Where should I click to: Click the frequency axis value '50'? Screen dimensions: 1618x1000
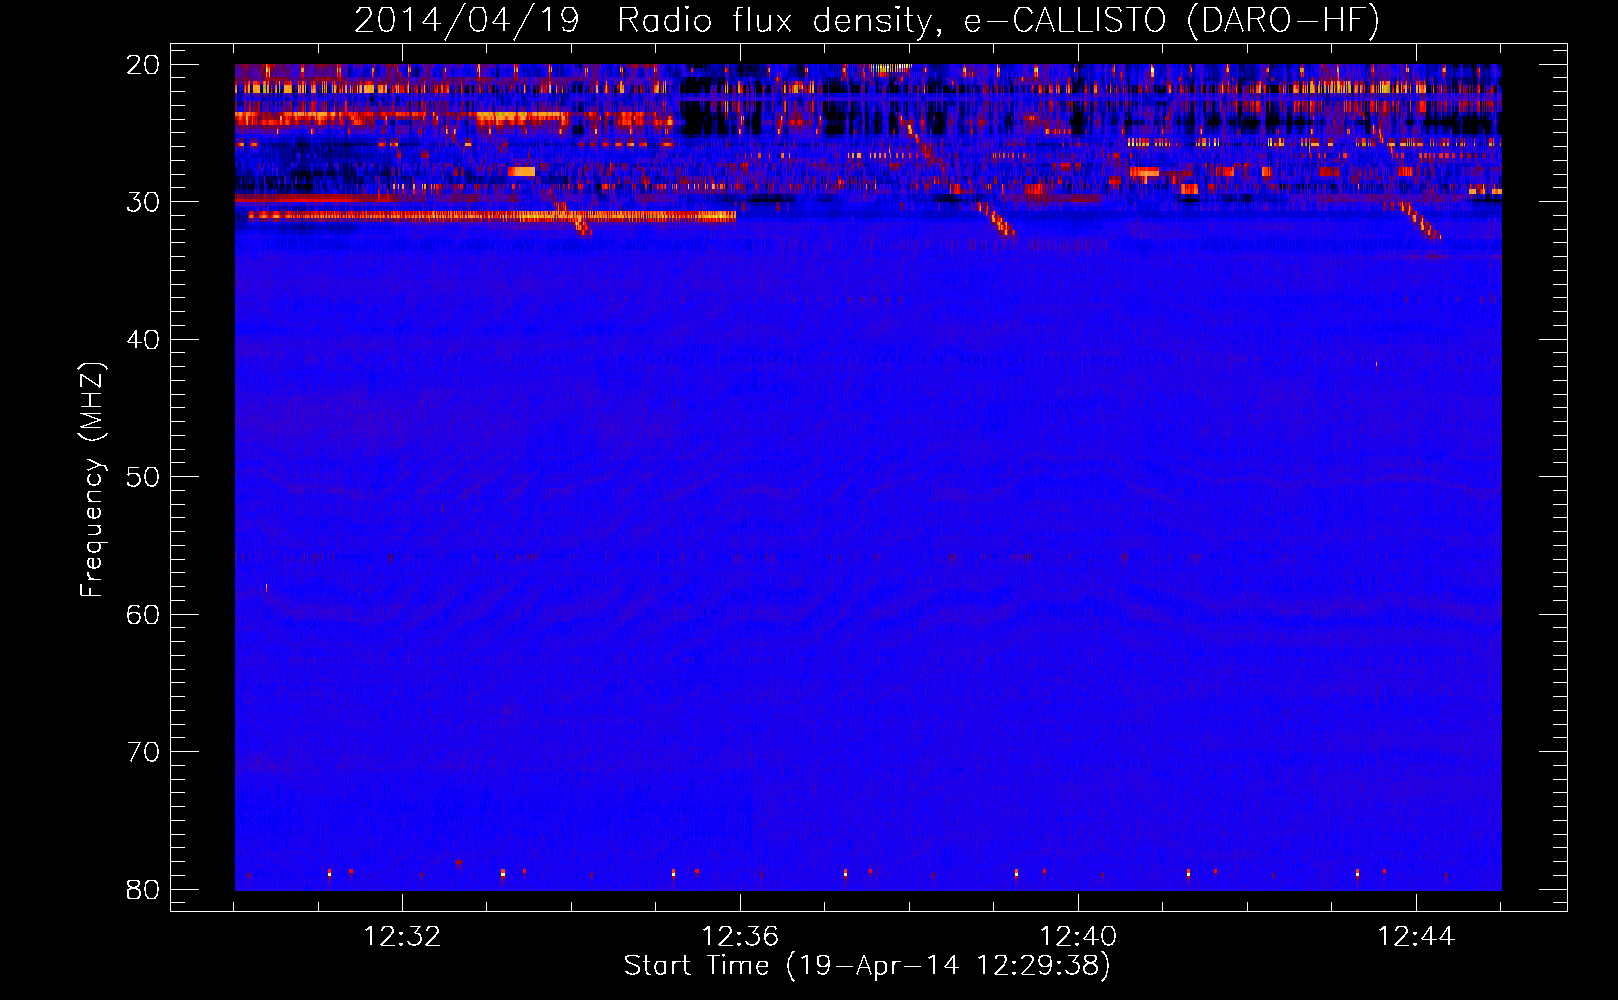point(143,477)
